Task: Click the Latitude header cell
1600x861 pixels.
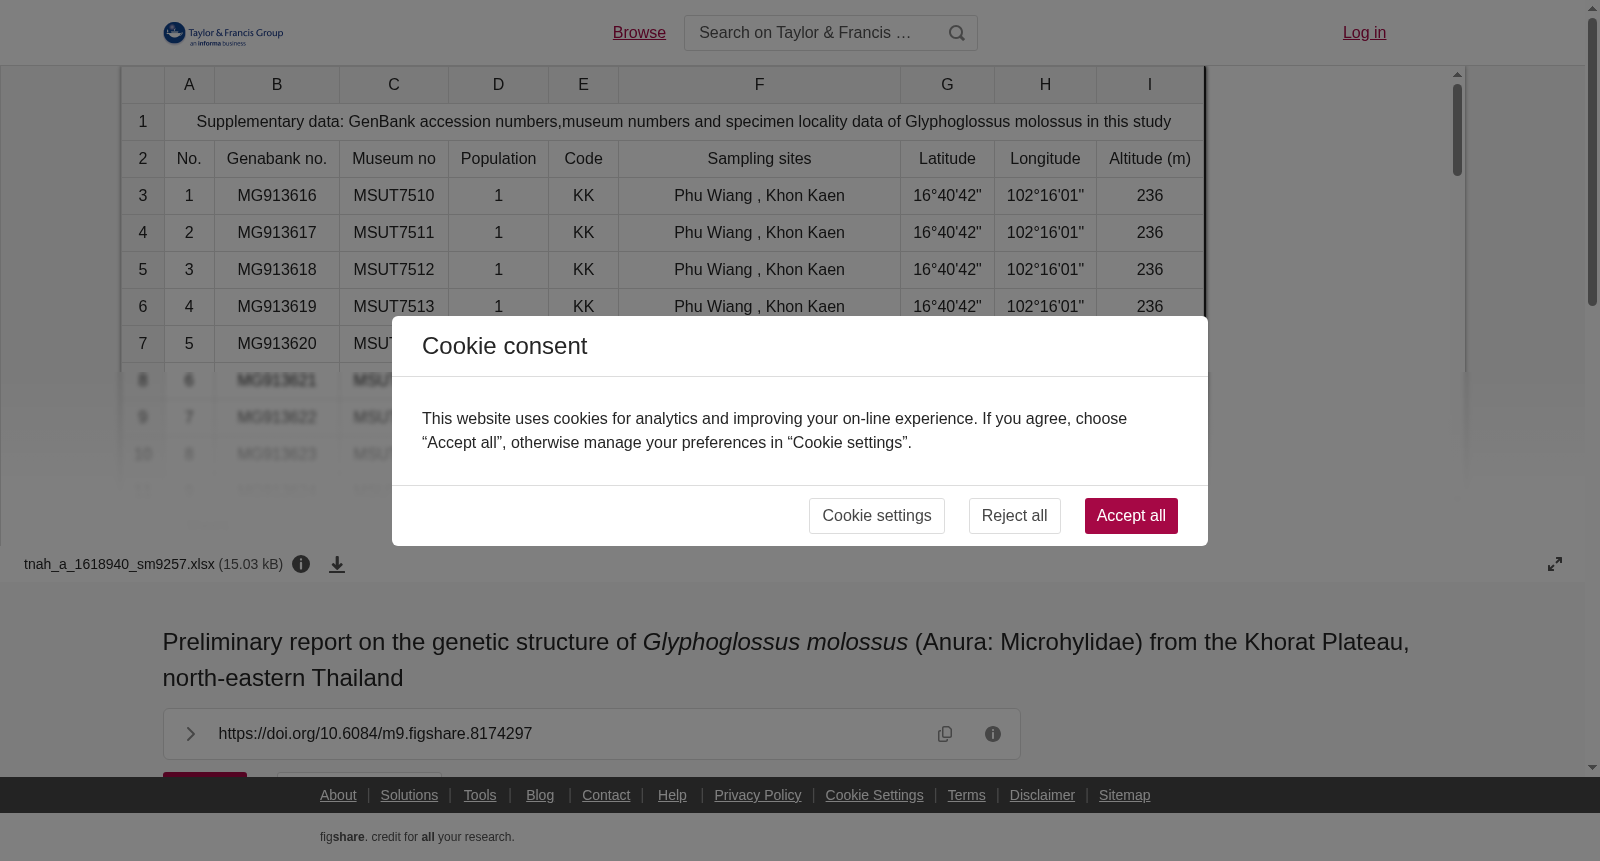Action: point(947,159)
